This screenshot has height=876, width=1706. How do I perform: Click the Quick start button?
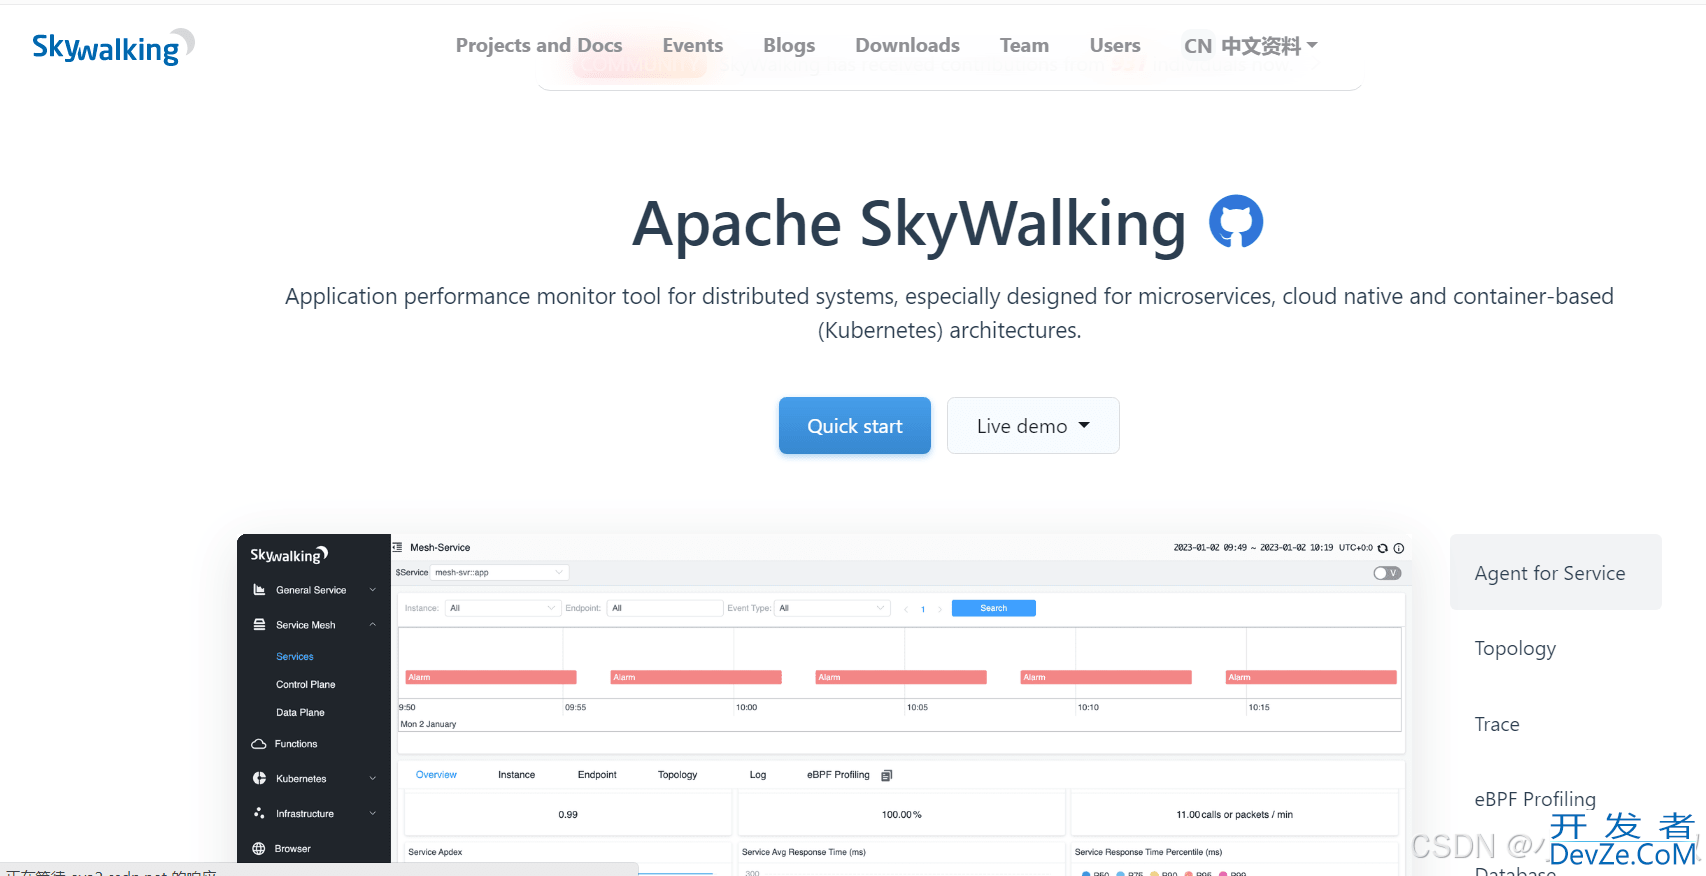[x=855, y=426]
